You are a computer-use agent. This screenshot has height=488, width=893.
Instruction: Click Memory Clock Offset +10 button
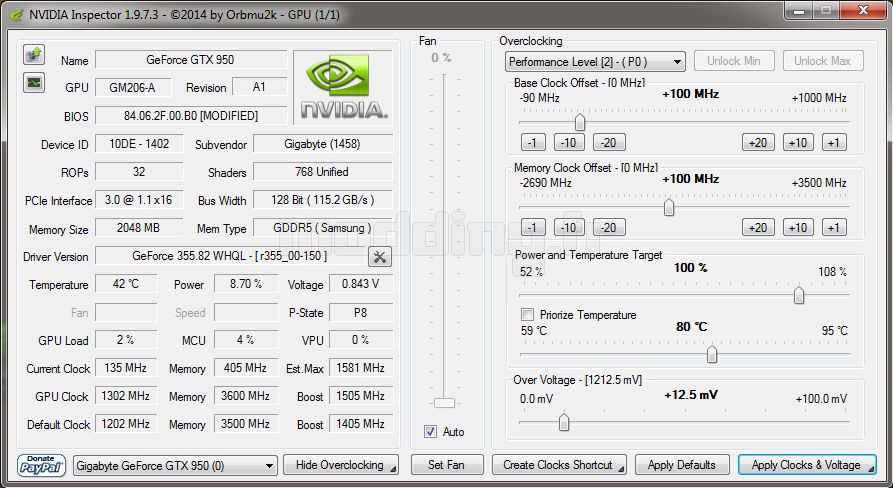click(x=798, y=228)
